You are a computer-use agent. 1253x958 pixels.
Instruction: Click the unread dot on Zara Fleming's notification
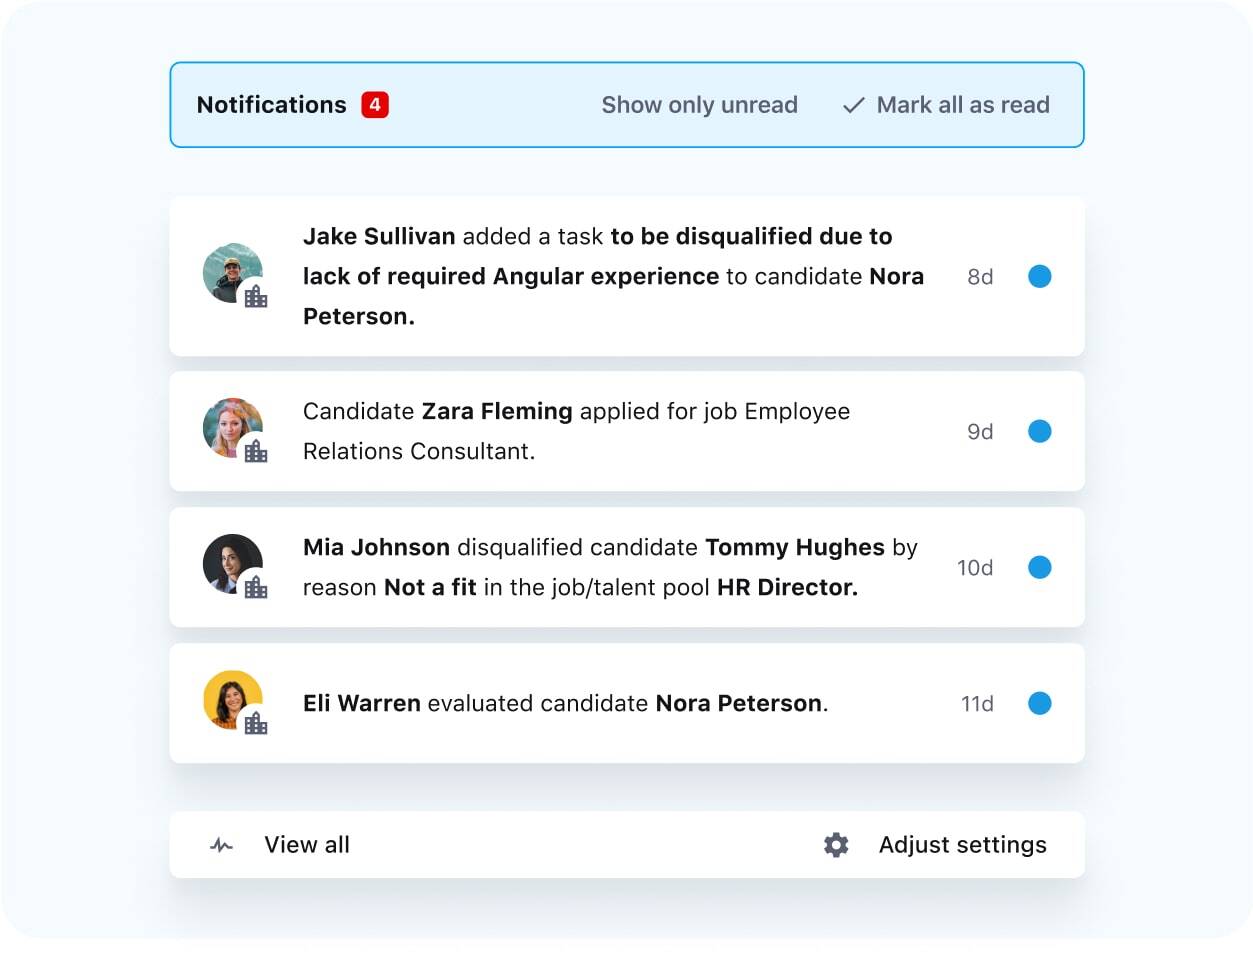1040,431
